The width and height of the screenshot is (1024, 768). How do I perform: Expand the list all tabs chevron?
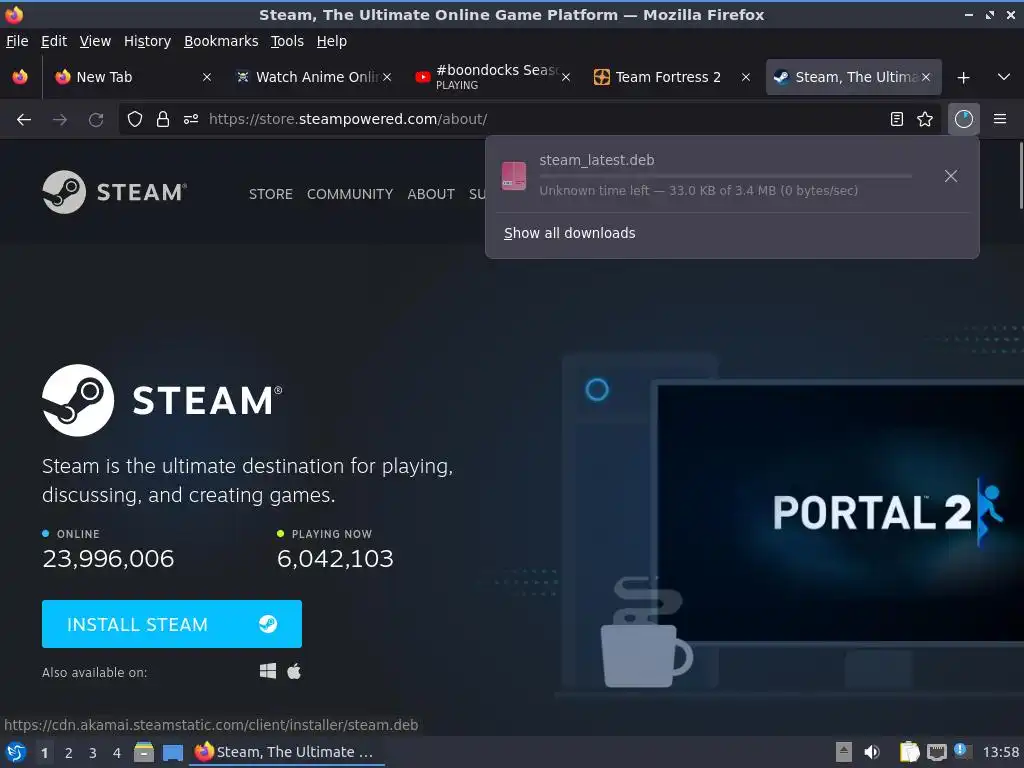tap(1004, 77)
